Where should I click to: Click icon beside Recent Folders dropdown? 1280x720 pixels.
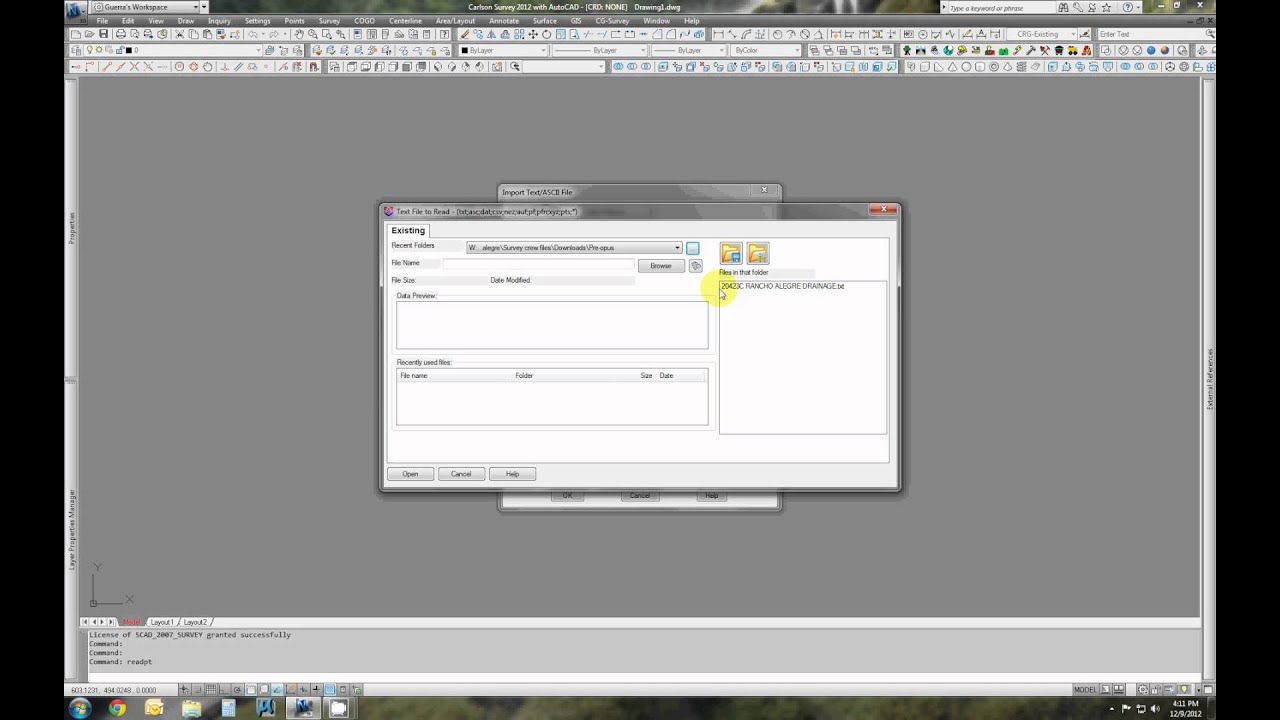pyautogui.click(x=692, y=248)
